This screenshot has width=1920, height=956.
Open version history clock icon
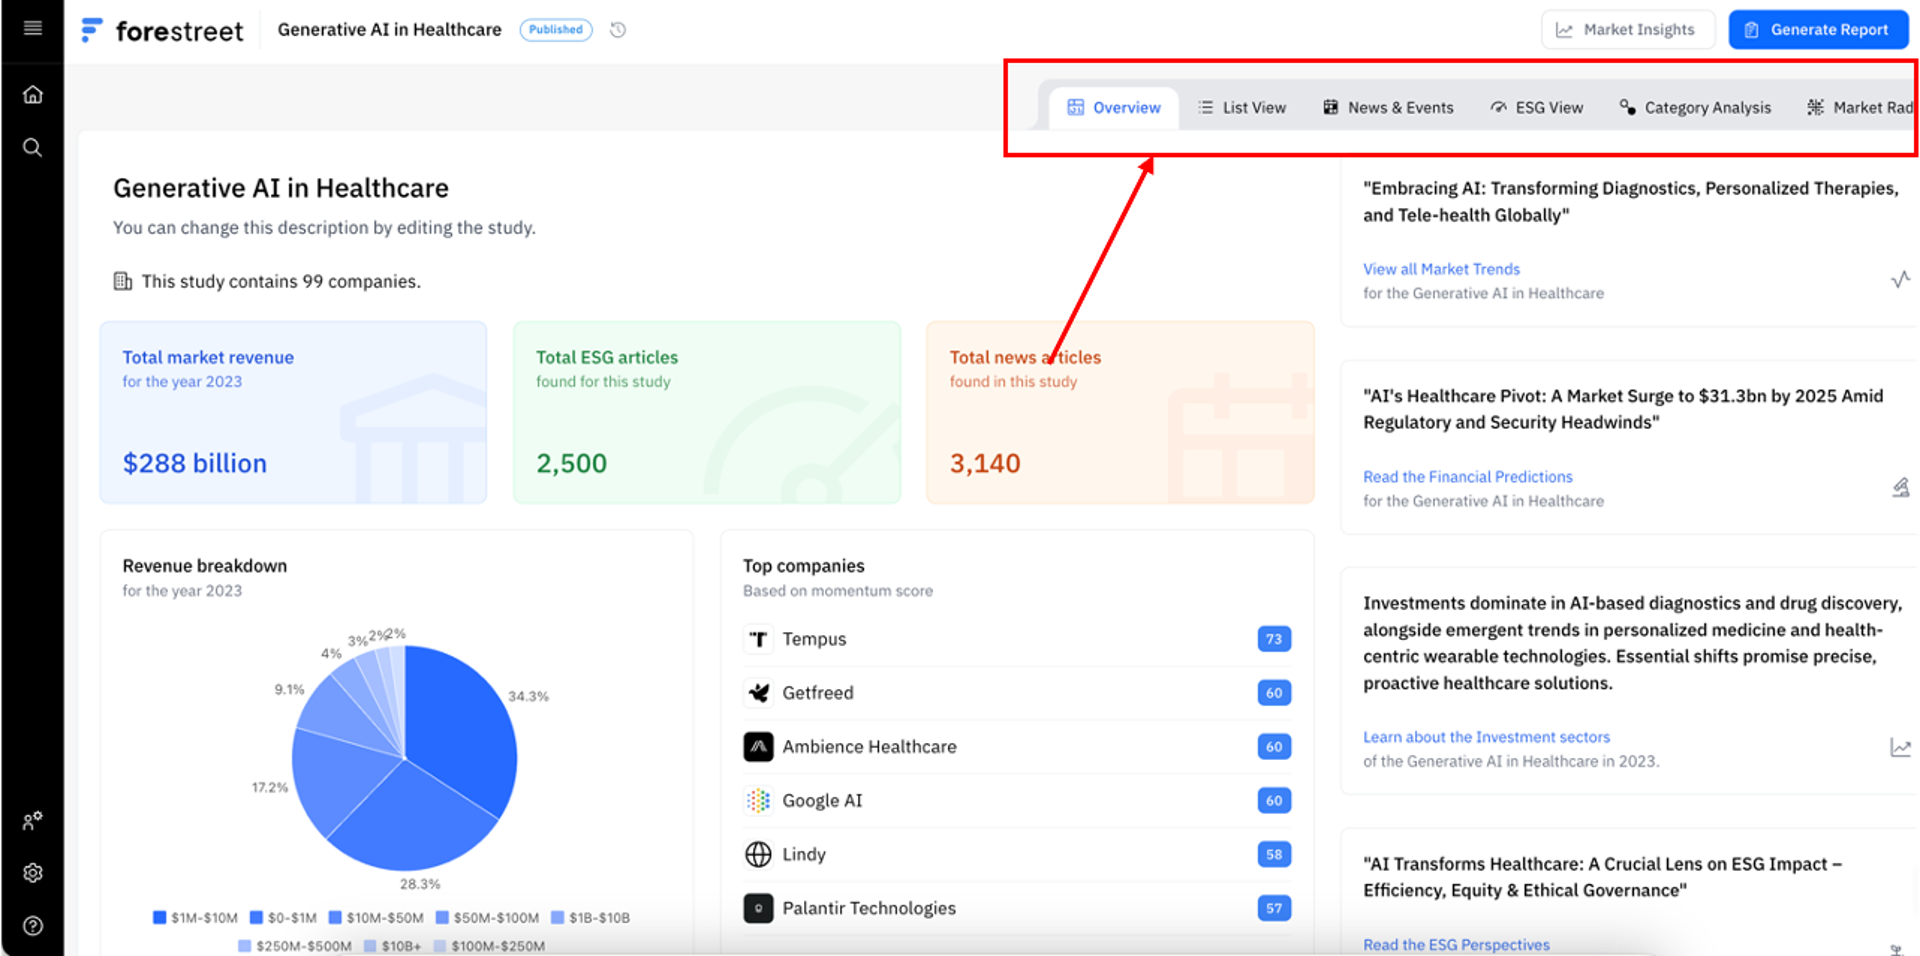[x=618, y=30]
